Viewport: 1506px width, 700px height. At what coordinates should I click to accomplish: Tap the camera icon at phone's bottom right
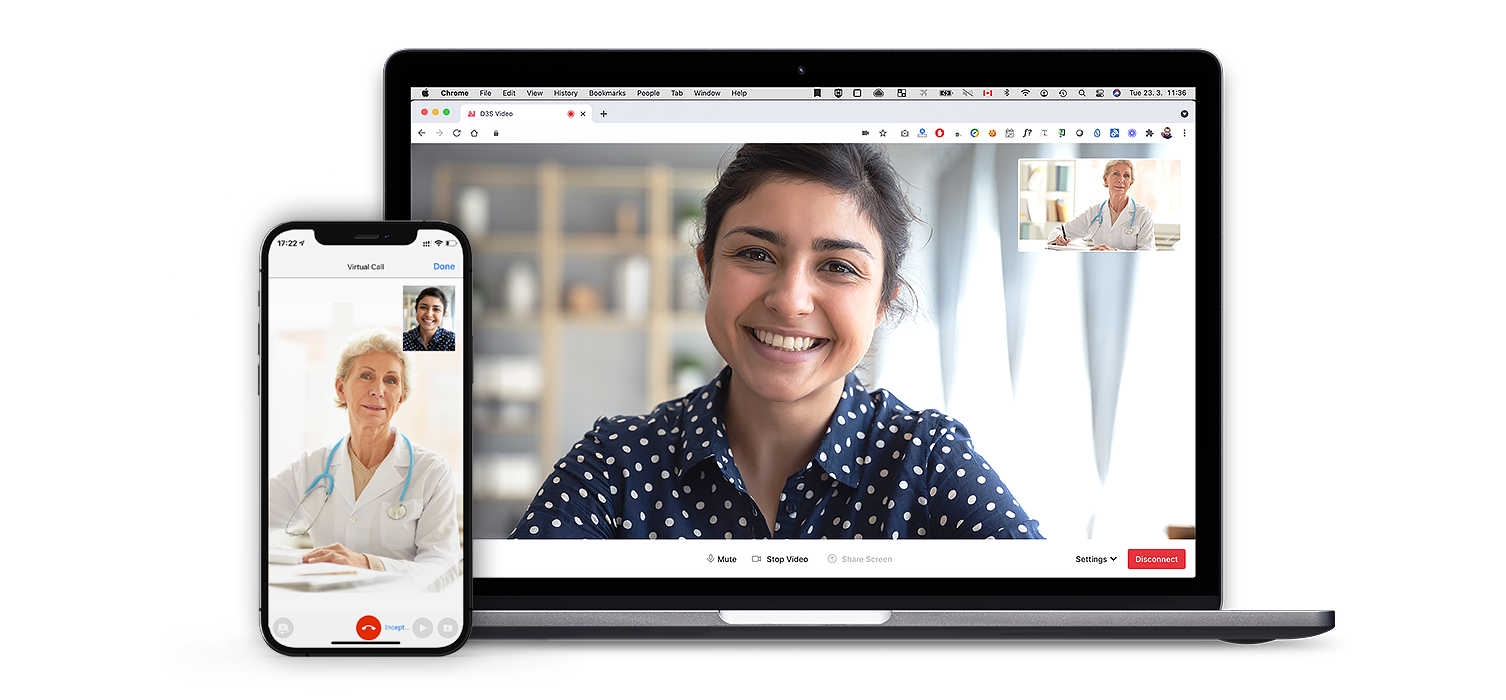[447, 628]
